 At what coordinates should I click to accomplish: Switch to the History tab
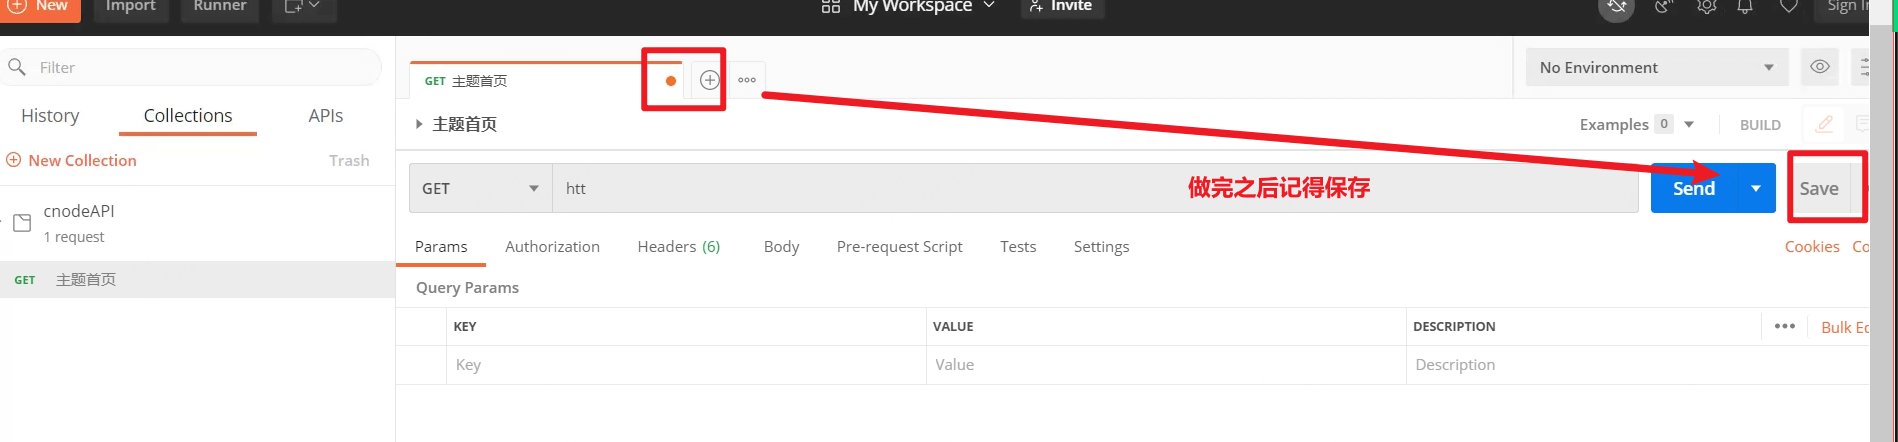click(50, 115)
